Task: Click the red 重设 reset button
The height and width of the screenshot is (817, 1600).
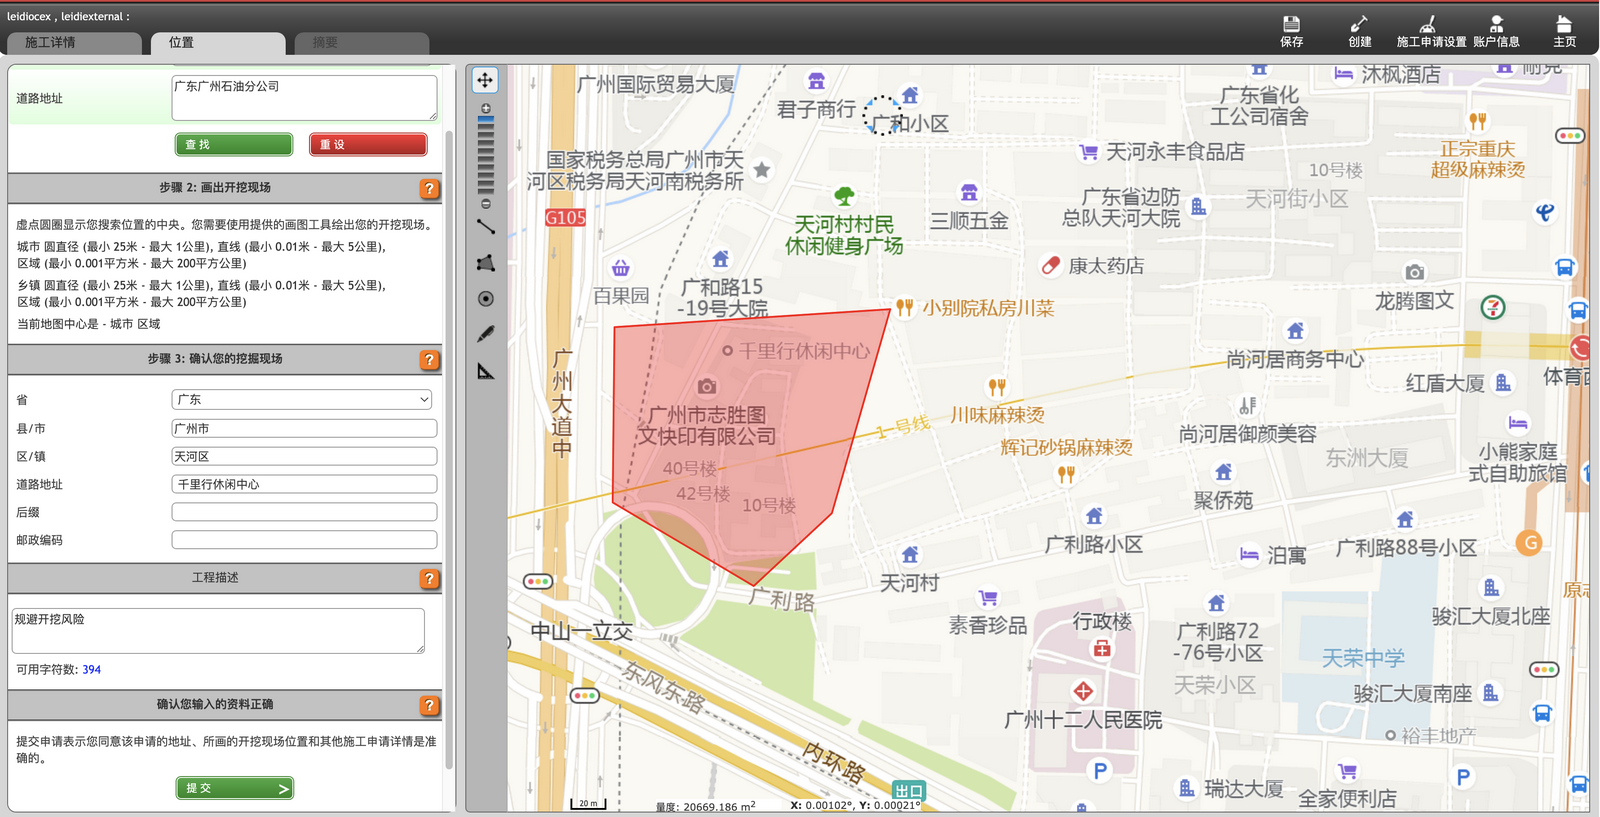Action: tap(367, 145)
